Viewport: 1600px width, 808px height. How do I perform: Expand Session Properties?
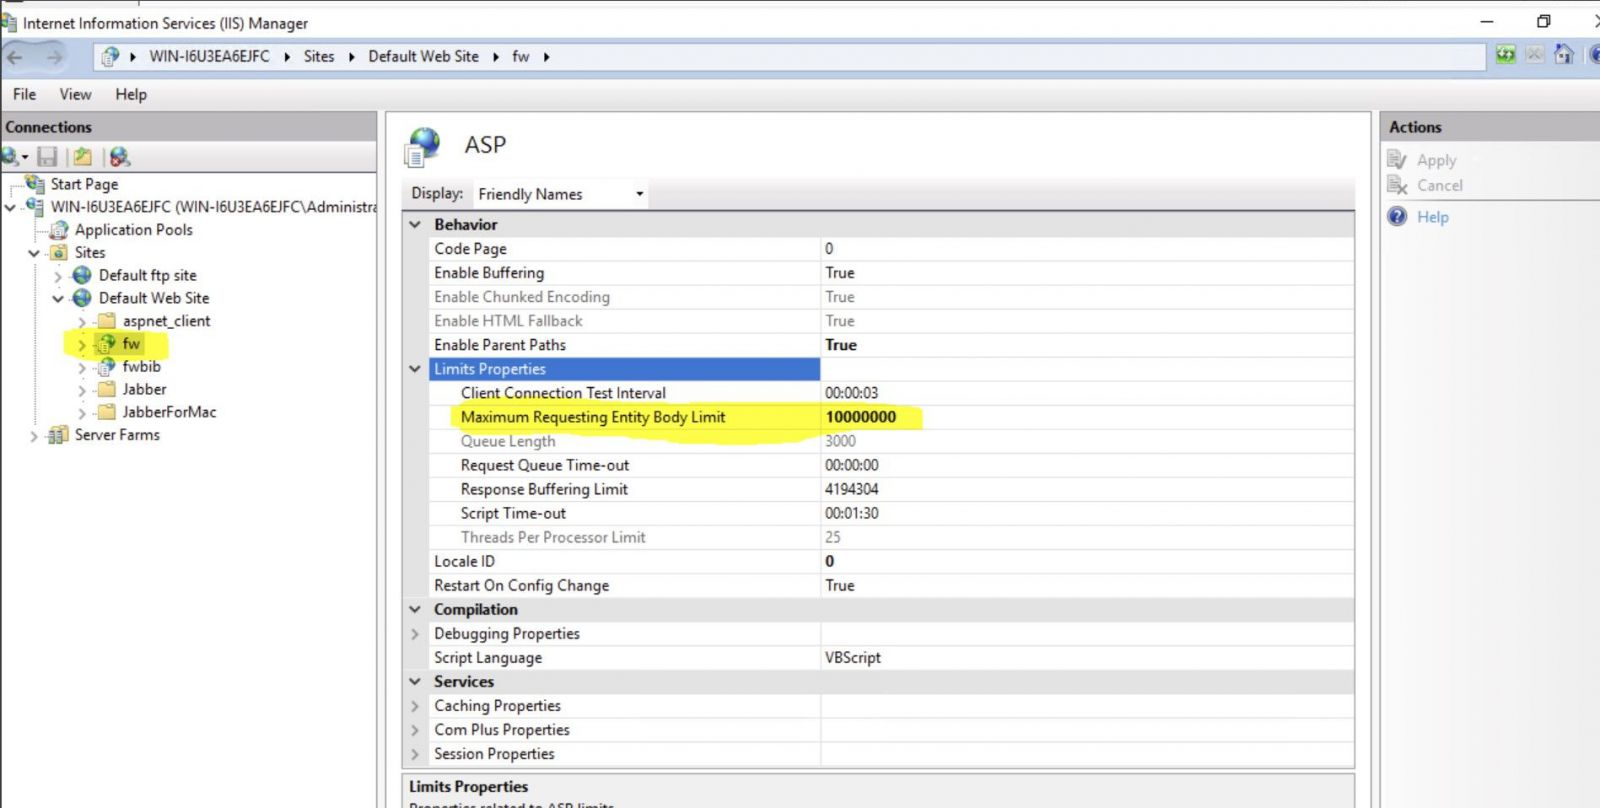[415, 754]
